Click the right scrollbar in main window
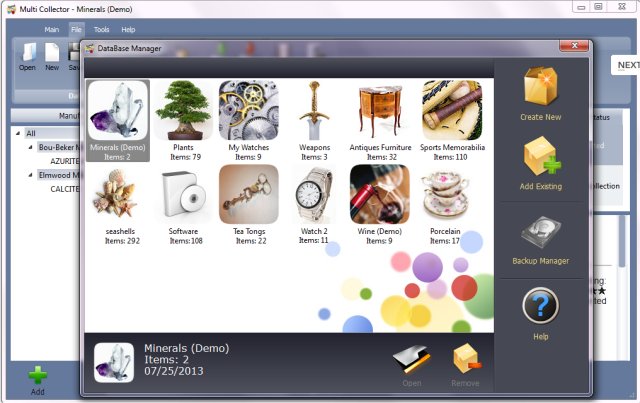640x403 pixels. click(622, 241)
